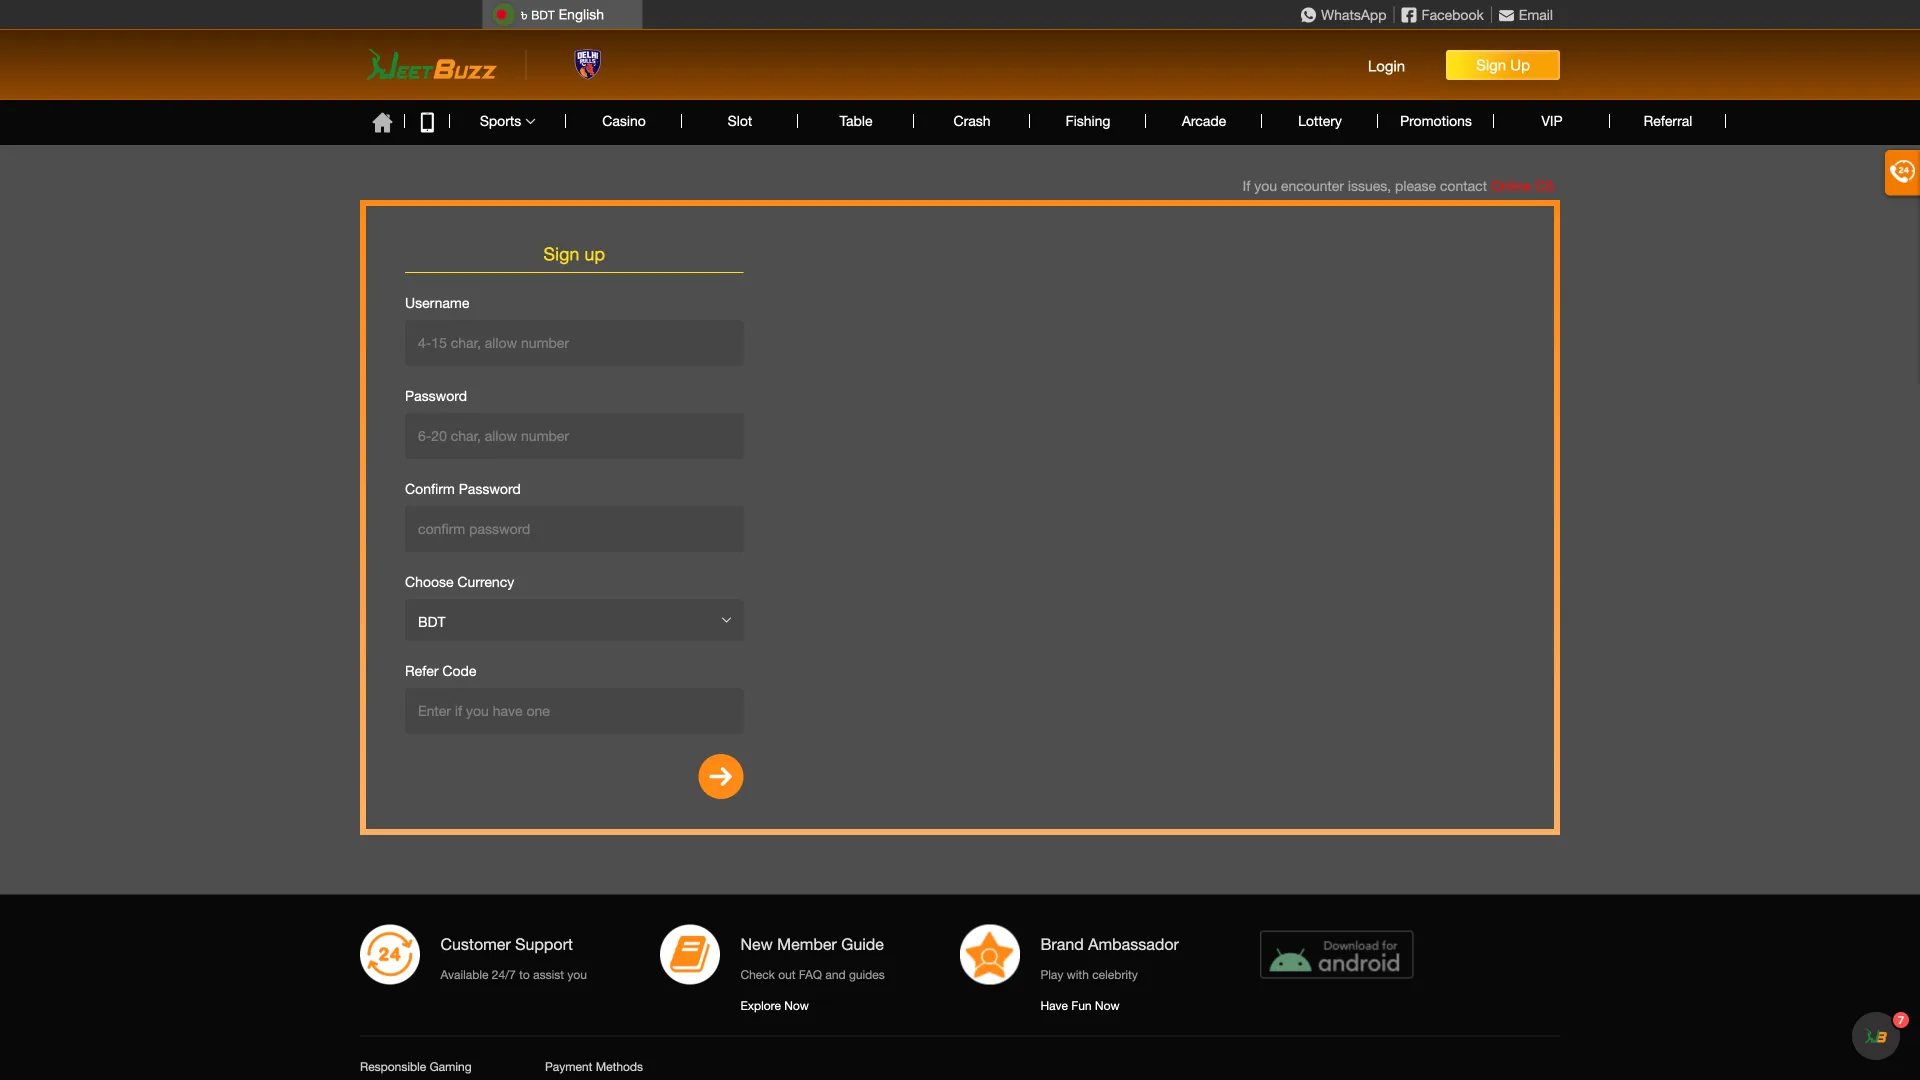This screenshot has width=1920, height=1080.
Task: Click the Sign Up button
Action: coord(1502,65)
